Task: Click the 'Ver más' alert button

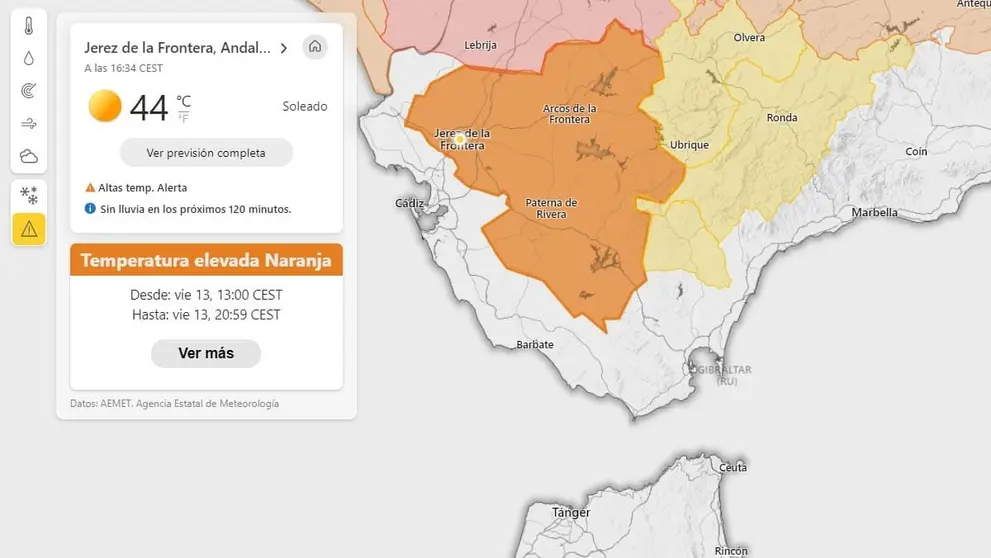Action: [206, 353]
